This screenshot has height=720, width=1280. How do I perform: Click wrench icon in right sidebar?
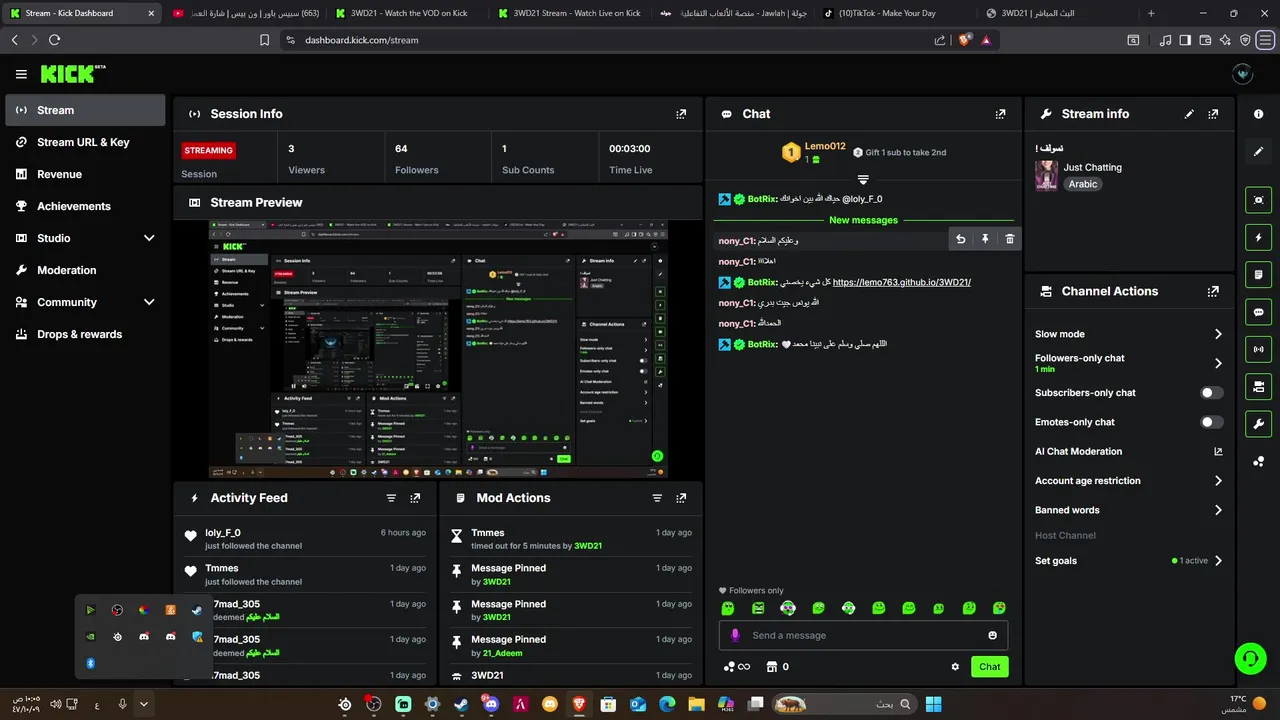(1258, 423)
